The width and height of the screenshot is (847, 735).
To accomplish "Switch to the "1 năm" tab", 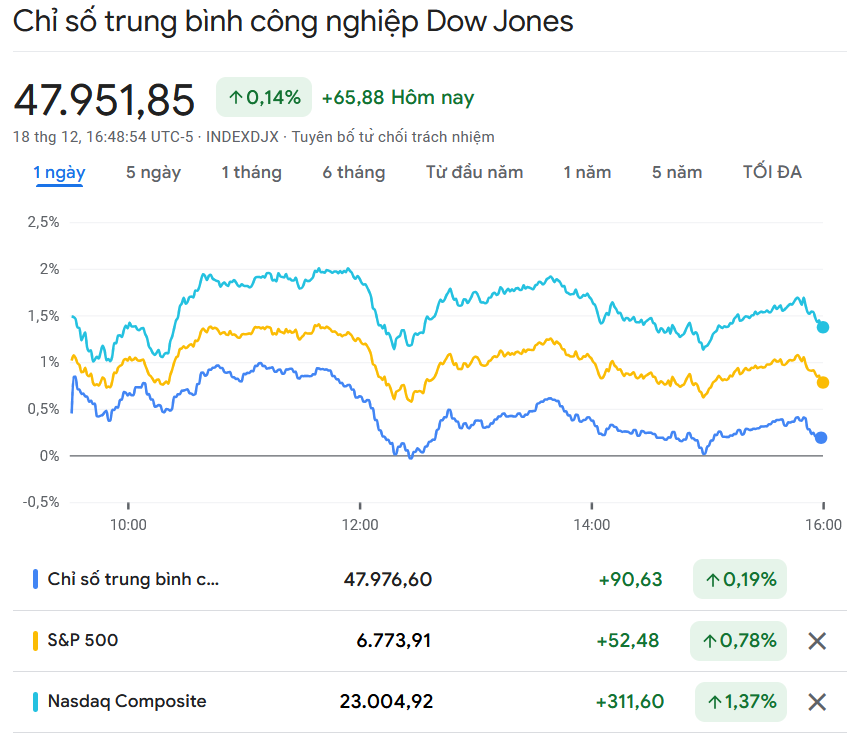I will (587, 172).
